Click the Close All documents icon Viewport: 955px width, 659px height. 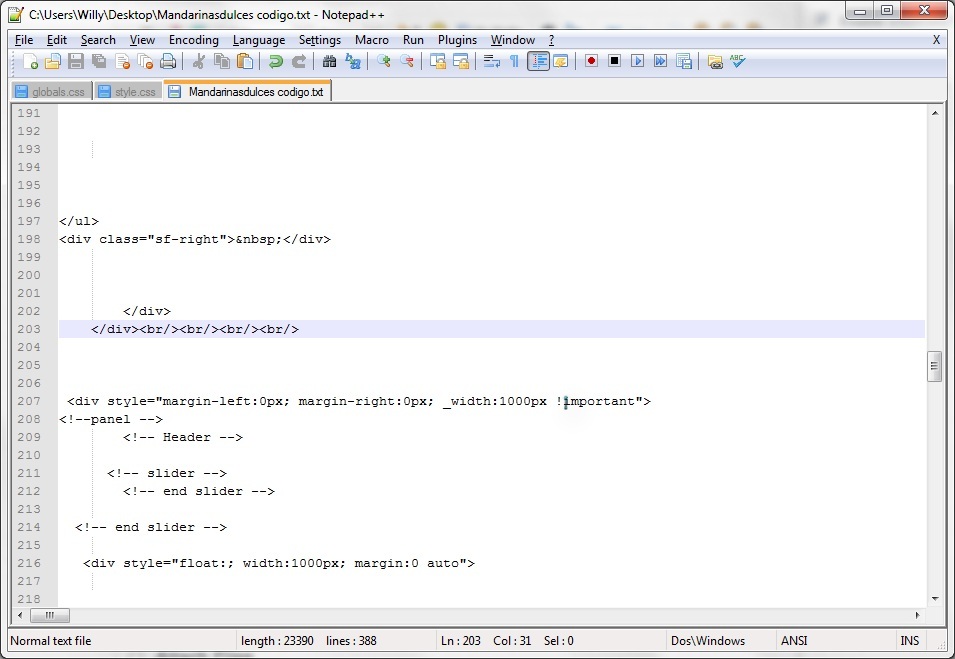pos(145,61)
